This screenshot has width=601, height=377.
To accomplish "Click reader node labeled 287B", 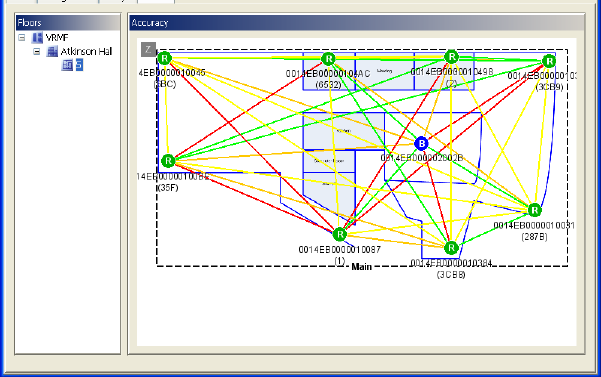I will [x=535, y=210].
